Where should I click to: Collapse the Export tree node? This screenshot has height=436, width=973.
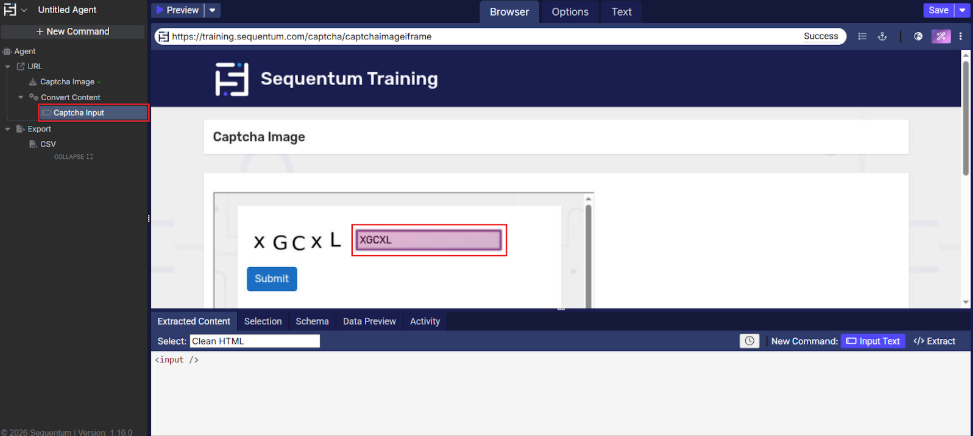click(x=8, y=129)
